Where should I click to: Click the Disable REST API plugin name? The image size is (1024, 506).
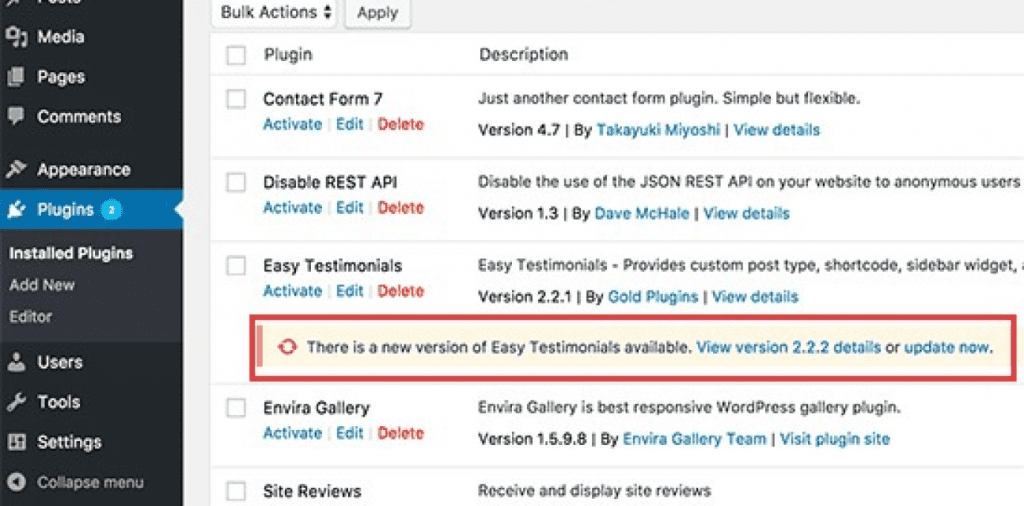coord(330,183)
